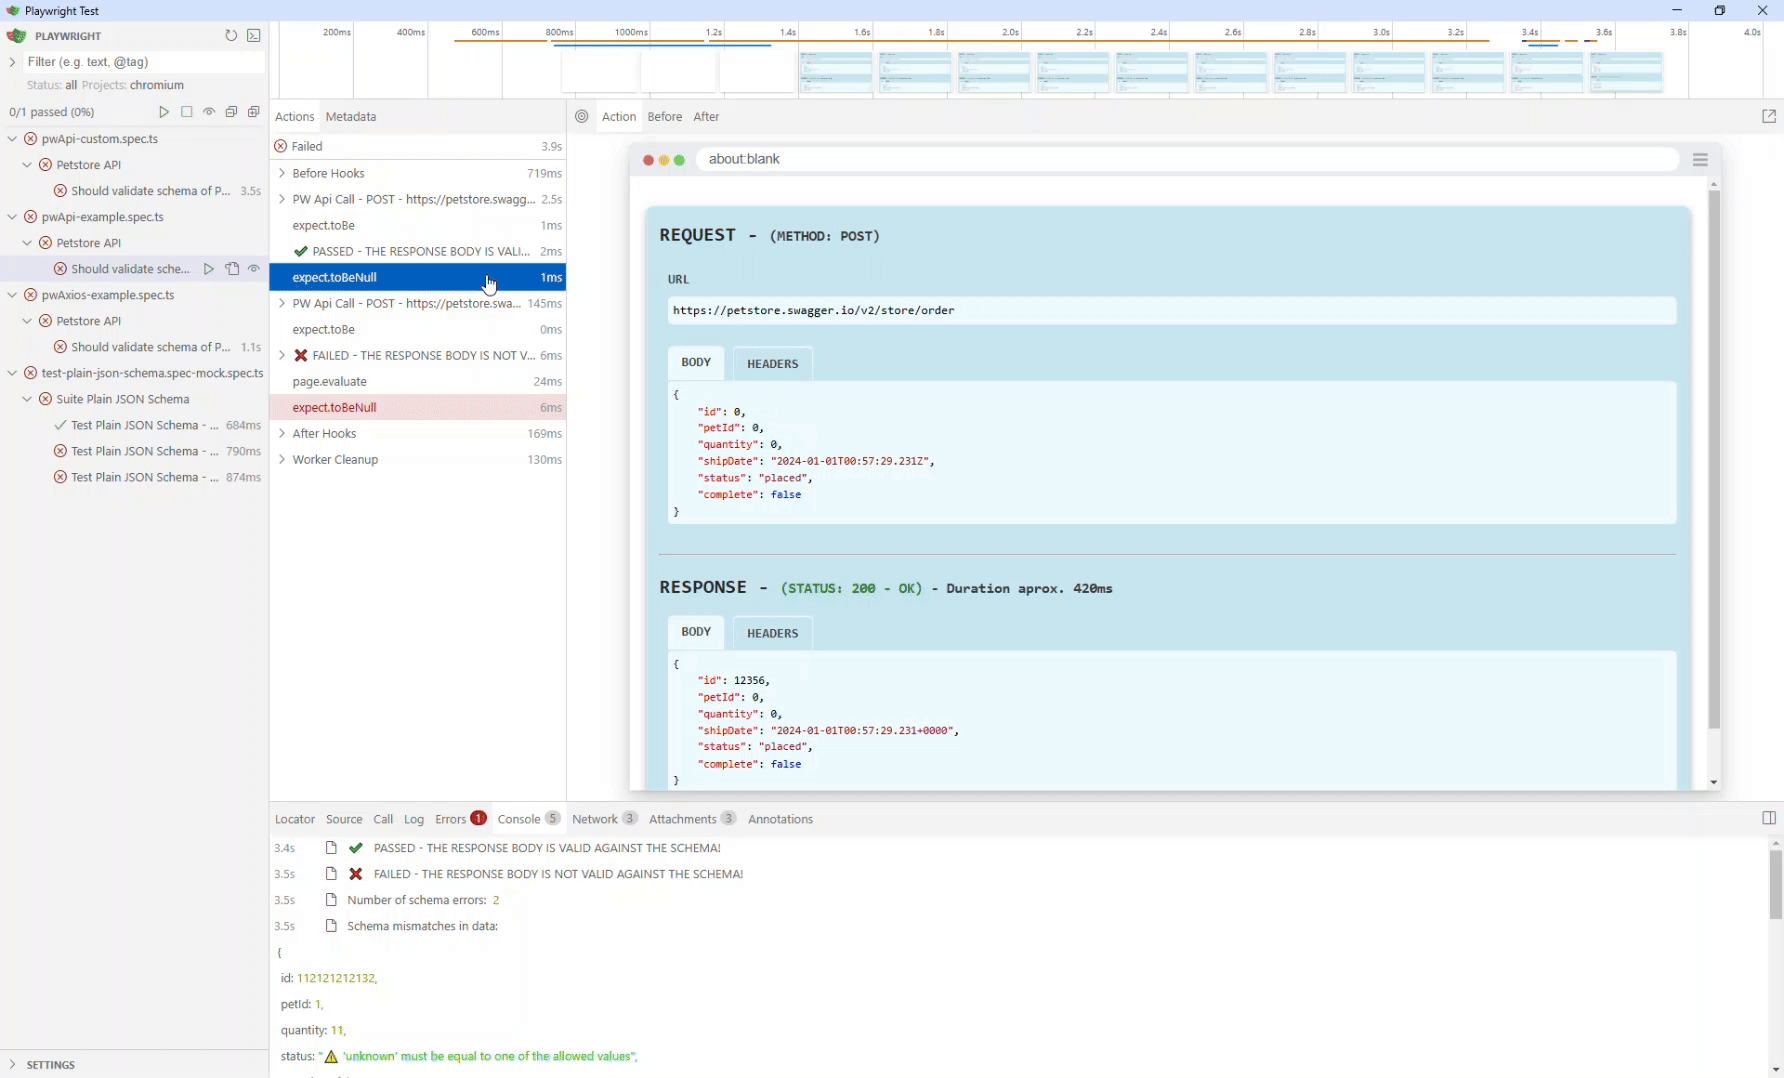Select expect.toBe action lasting 0ms
Screen dimensions: 1784x1078
point(418,330)
